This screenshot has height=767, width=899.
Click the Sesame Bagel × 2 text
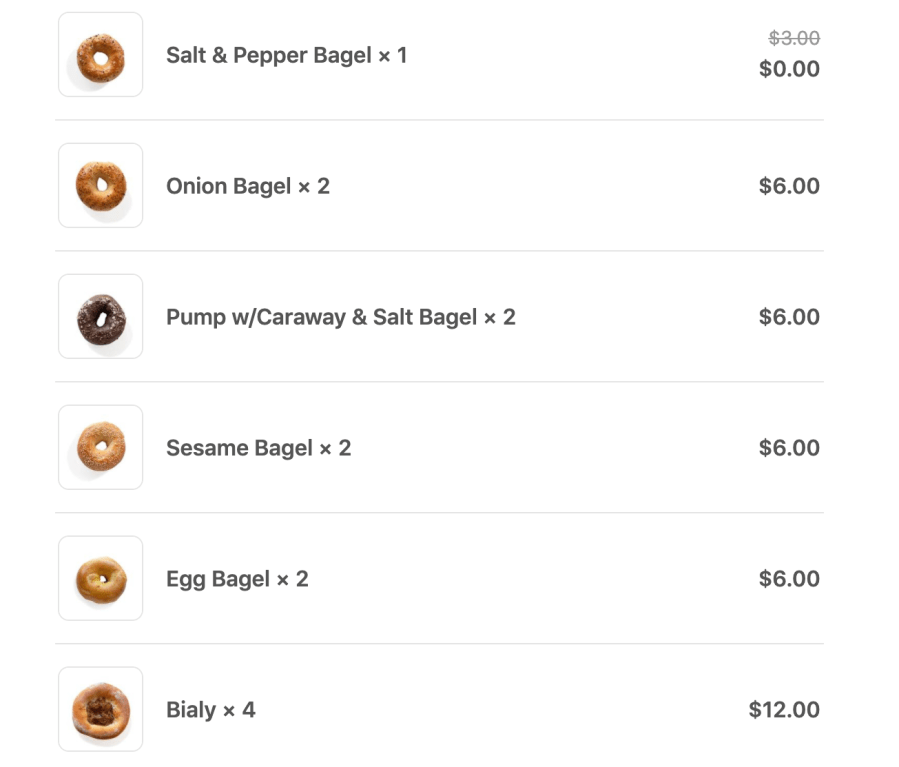click(258, 448)
